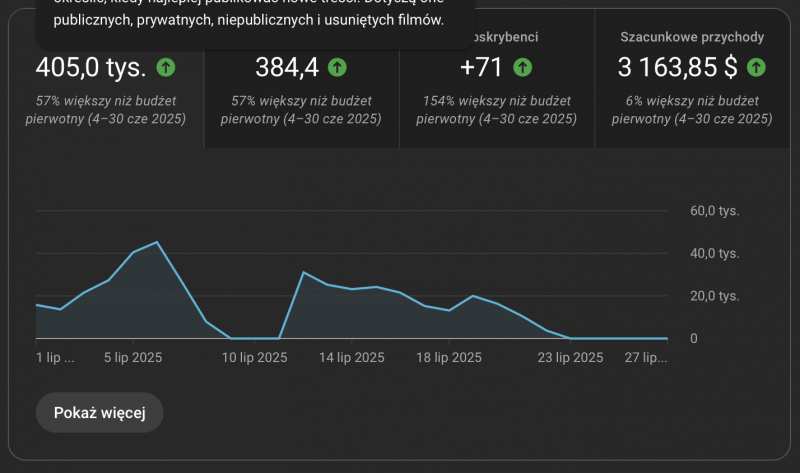The height and width of the screenshot is (473, 800).
Task: Click the 6% większy comparison text
Action: pyautogui.click(x=692, y=109)
